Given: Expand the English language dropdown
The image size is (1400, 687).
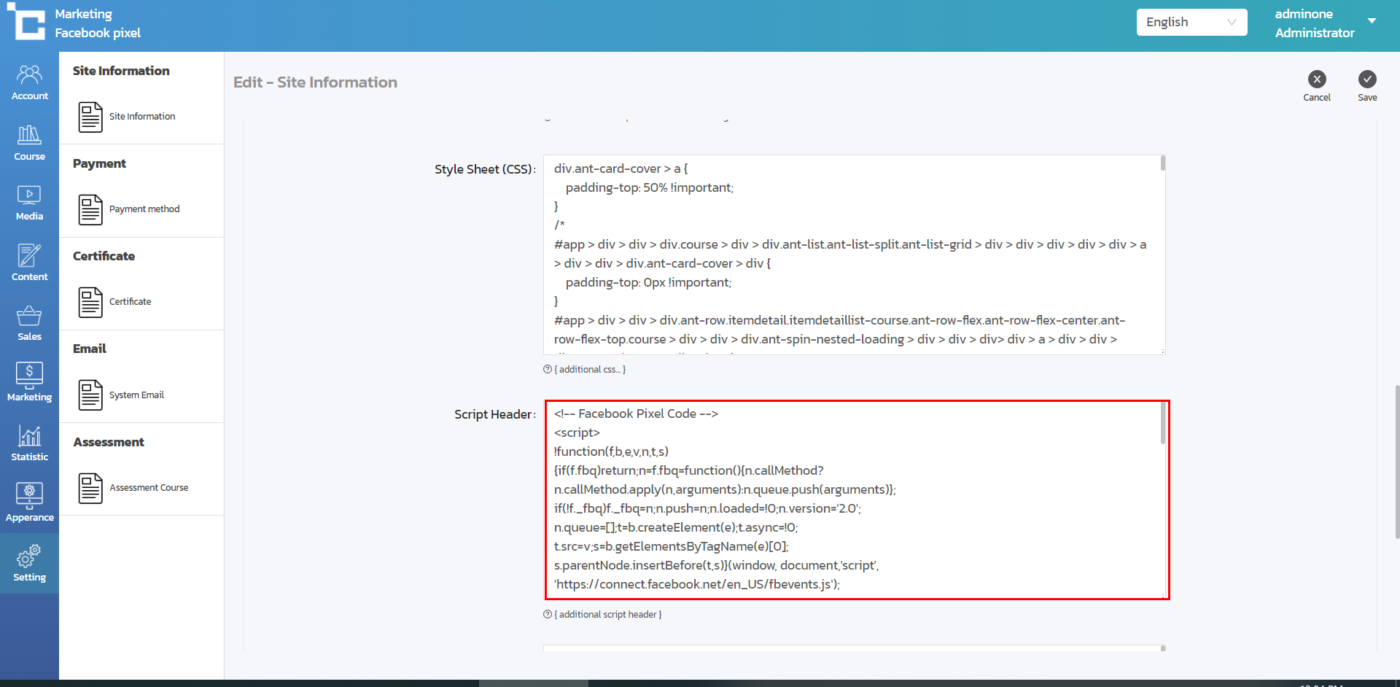Looking at the screenshot, I should tap(1191, 22).
